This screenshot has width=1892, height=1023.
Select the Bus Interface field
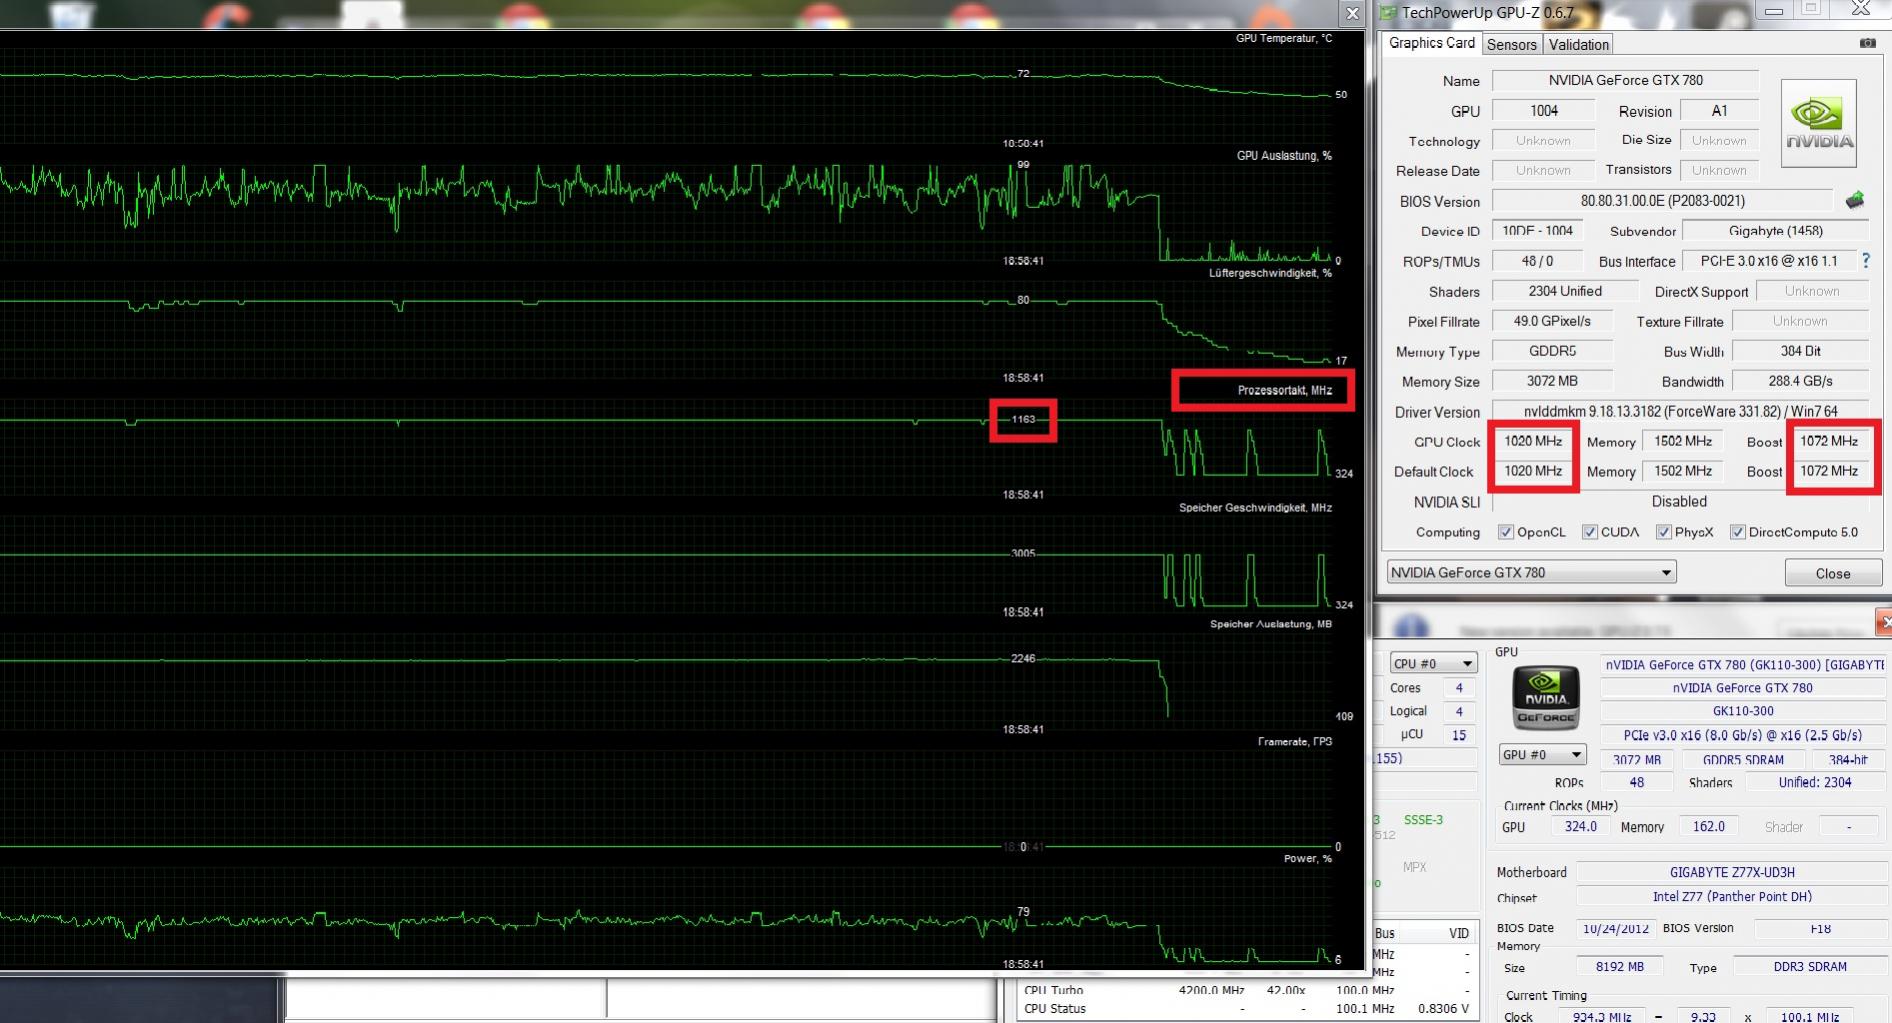pyautogui.click(x=1769, y=260)
